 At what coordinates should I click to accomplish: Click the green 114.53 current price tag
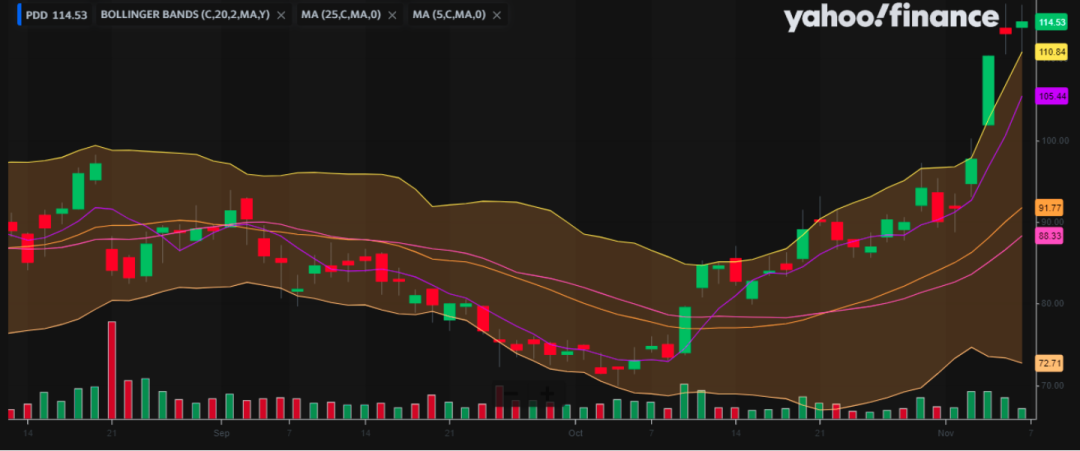(1052, 23)
